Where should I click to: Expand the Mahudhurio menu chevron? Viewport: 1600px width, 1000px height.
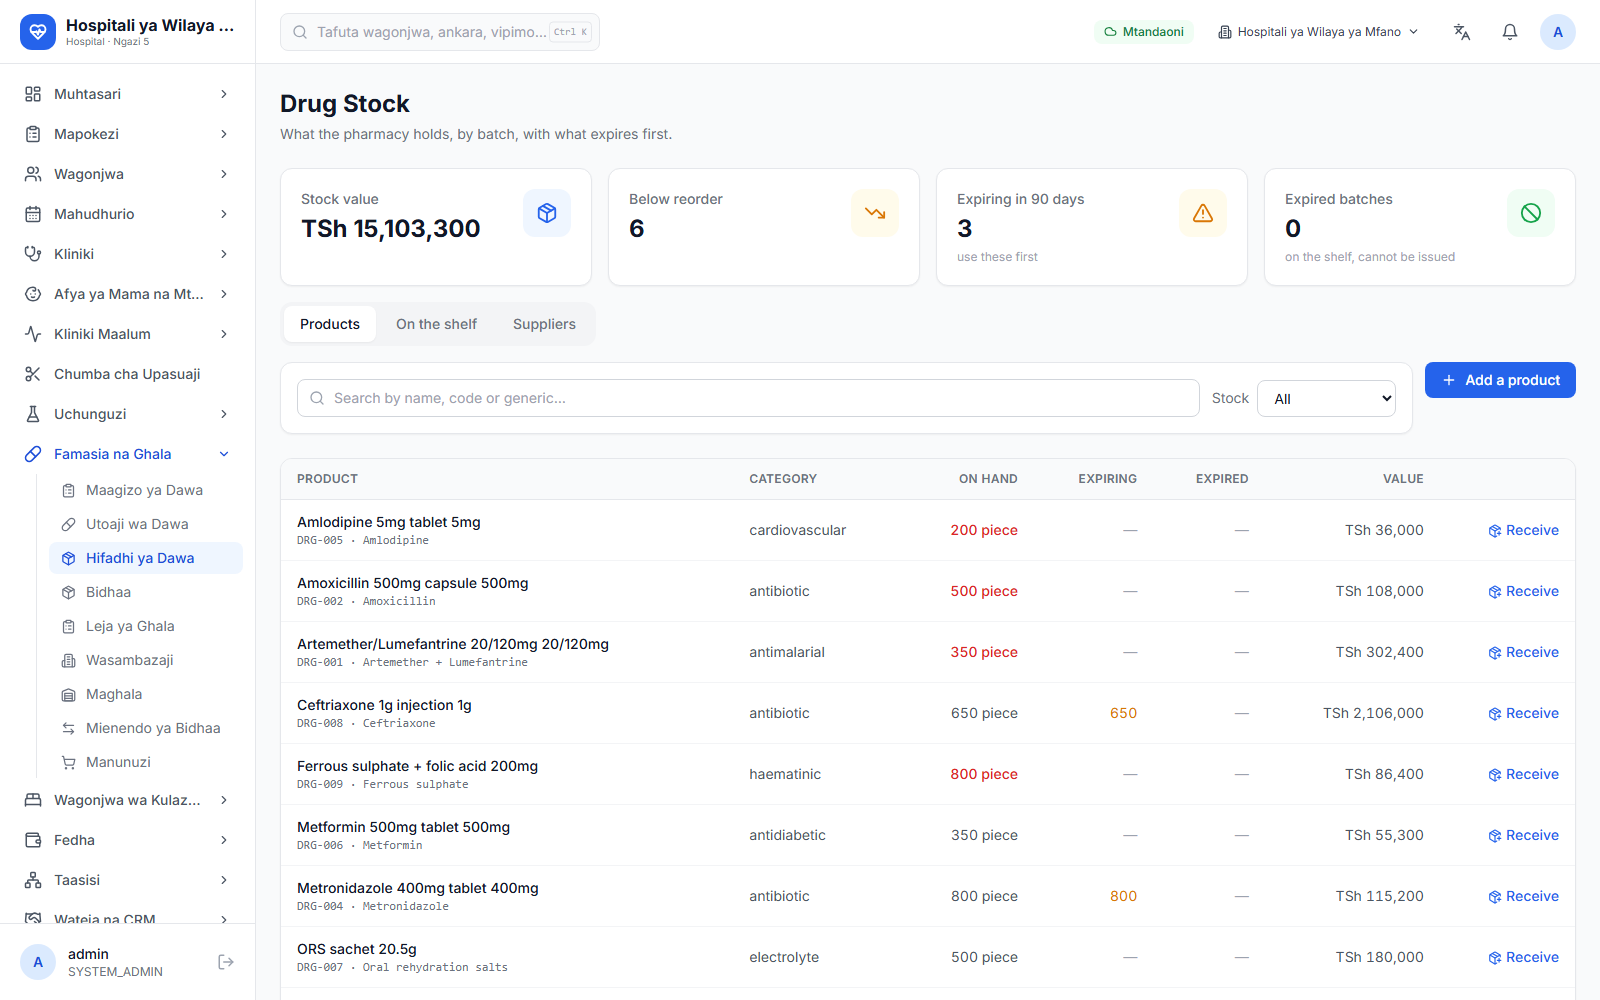point(224,214)
